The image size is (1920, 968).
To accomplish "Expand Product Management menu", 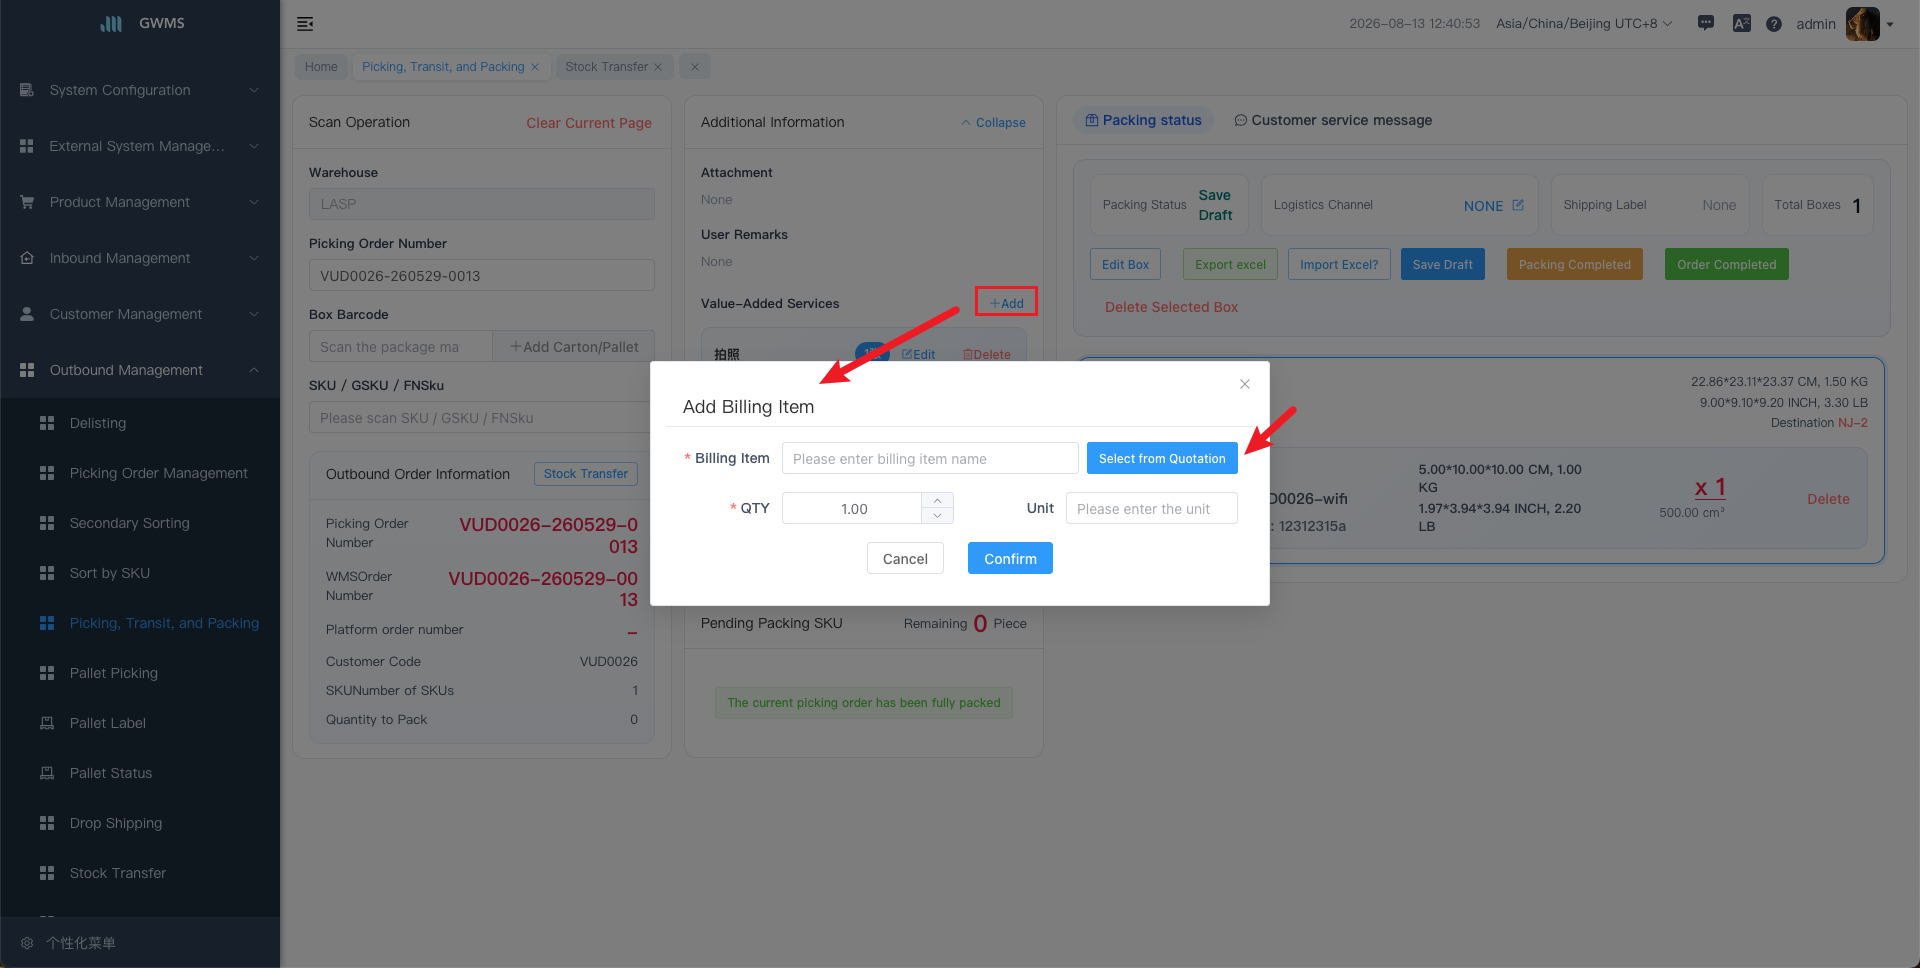I will 140,202.
